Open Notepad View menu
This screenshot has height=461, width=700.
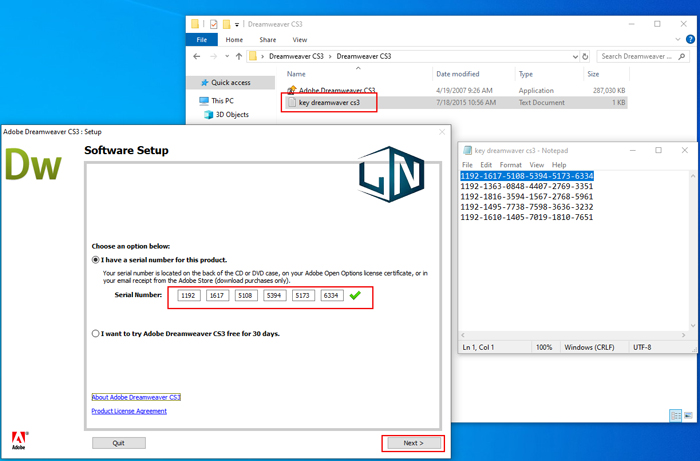tap(537, 165)
